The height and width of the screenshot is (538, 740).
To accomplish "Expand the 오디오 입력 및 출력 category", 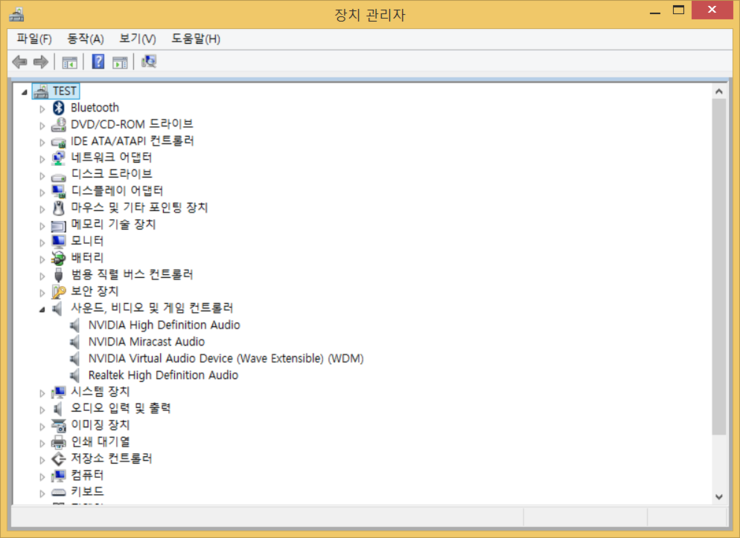I will [42, 410].
